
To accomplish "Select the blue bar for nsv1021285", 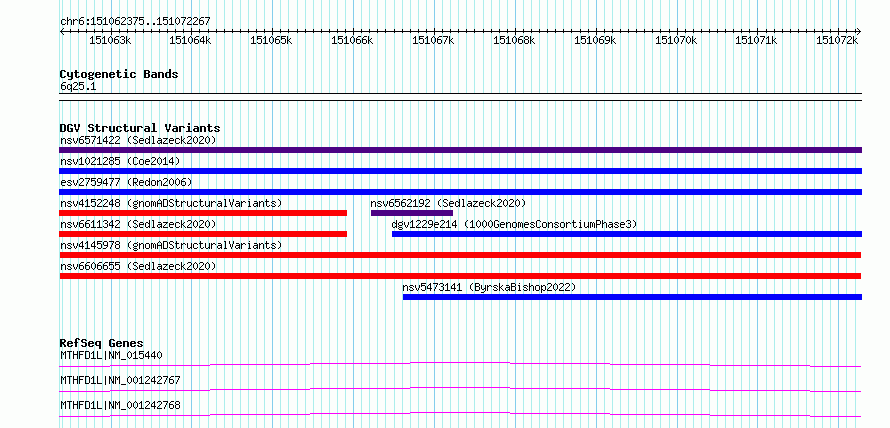I will [x=460, y=171].
